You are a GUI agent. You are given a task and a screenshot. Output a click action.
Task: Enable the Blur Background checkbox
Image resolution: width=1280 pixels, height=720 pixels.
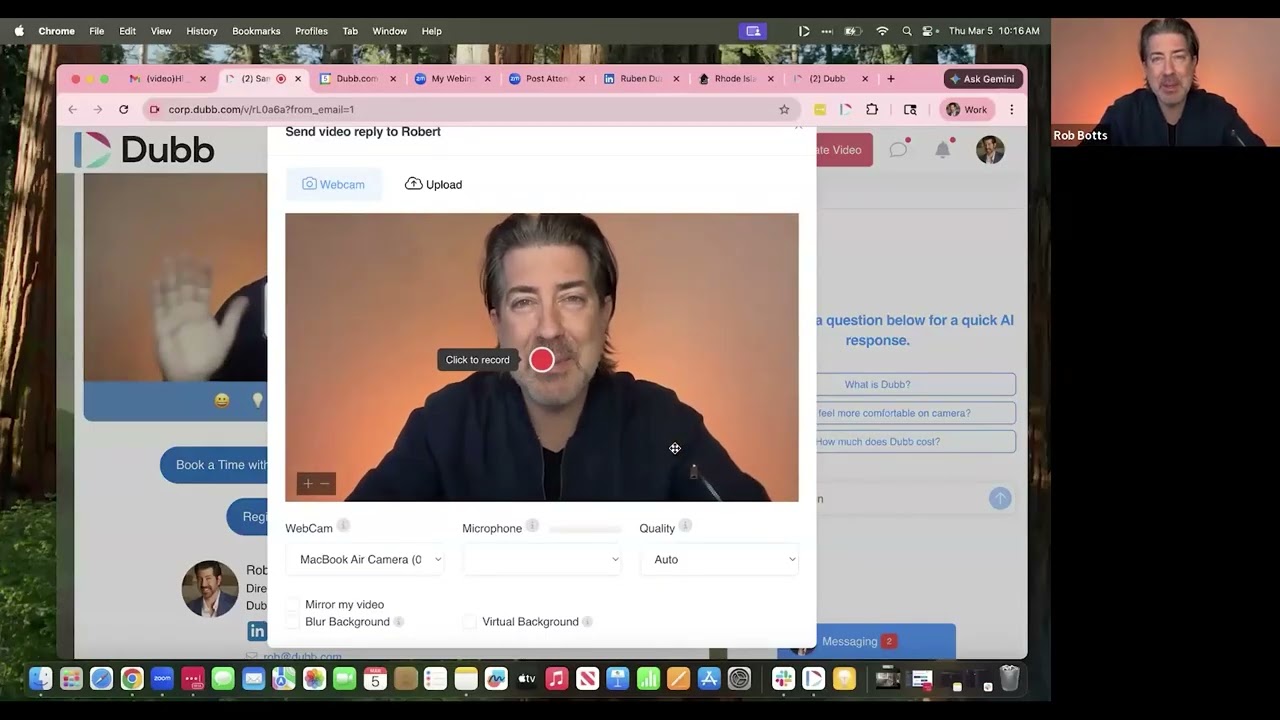pyautogui.click(x=293, y=622)
